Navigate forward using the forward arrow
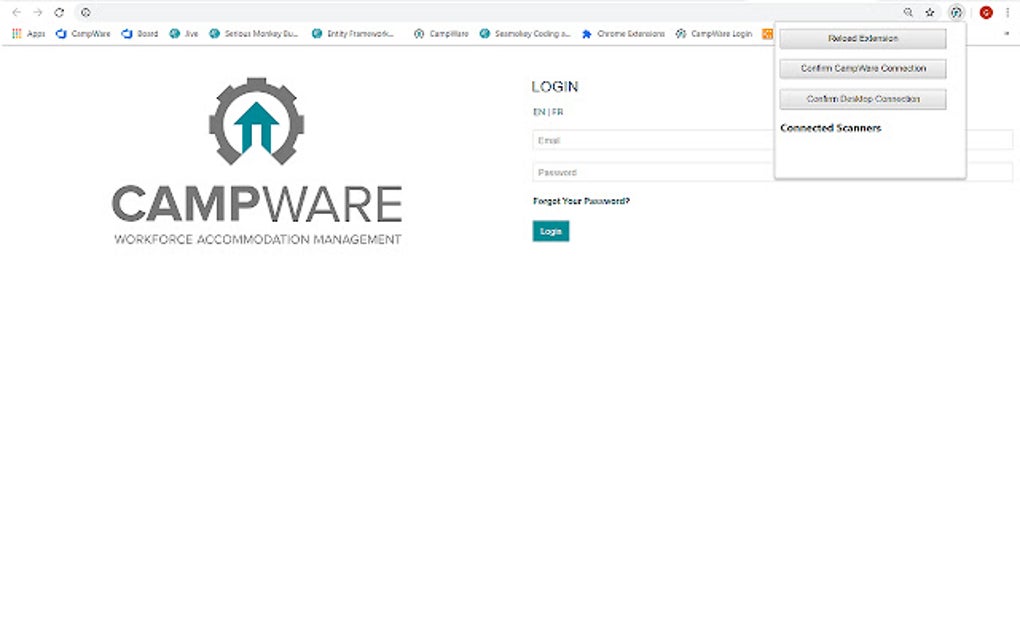 point(37,12)
